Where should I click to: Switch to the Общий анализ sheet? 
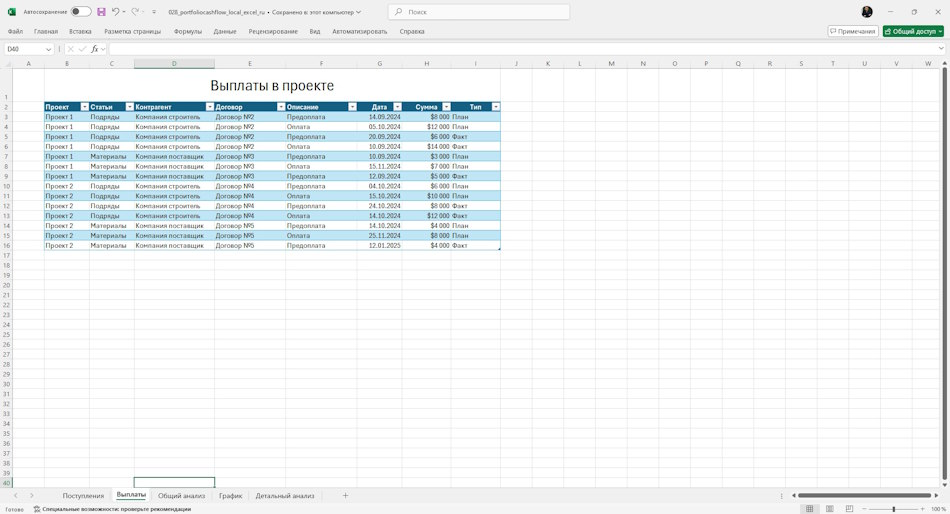tap(181, 496)
